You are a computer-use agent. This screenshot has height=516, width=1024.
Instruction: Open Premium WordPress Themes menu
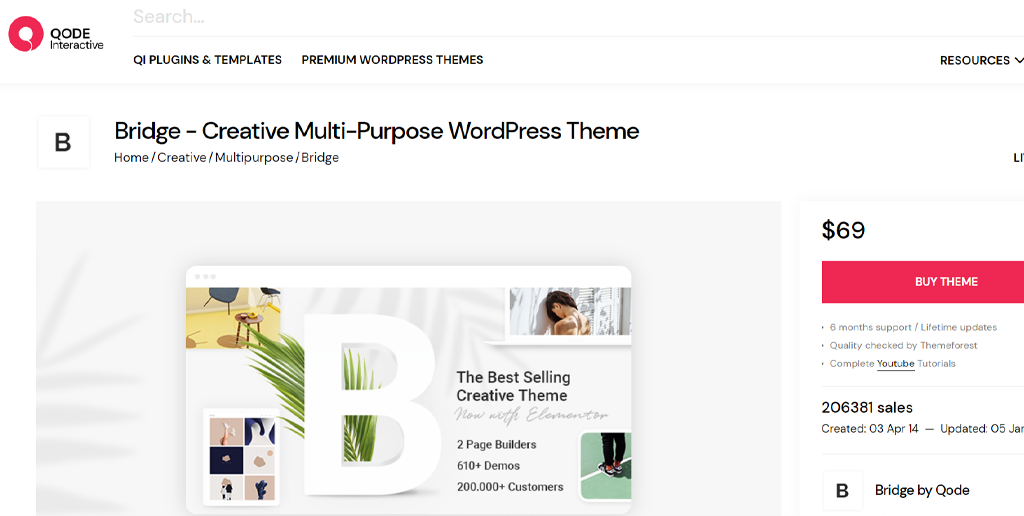(x=392, y=59)
